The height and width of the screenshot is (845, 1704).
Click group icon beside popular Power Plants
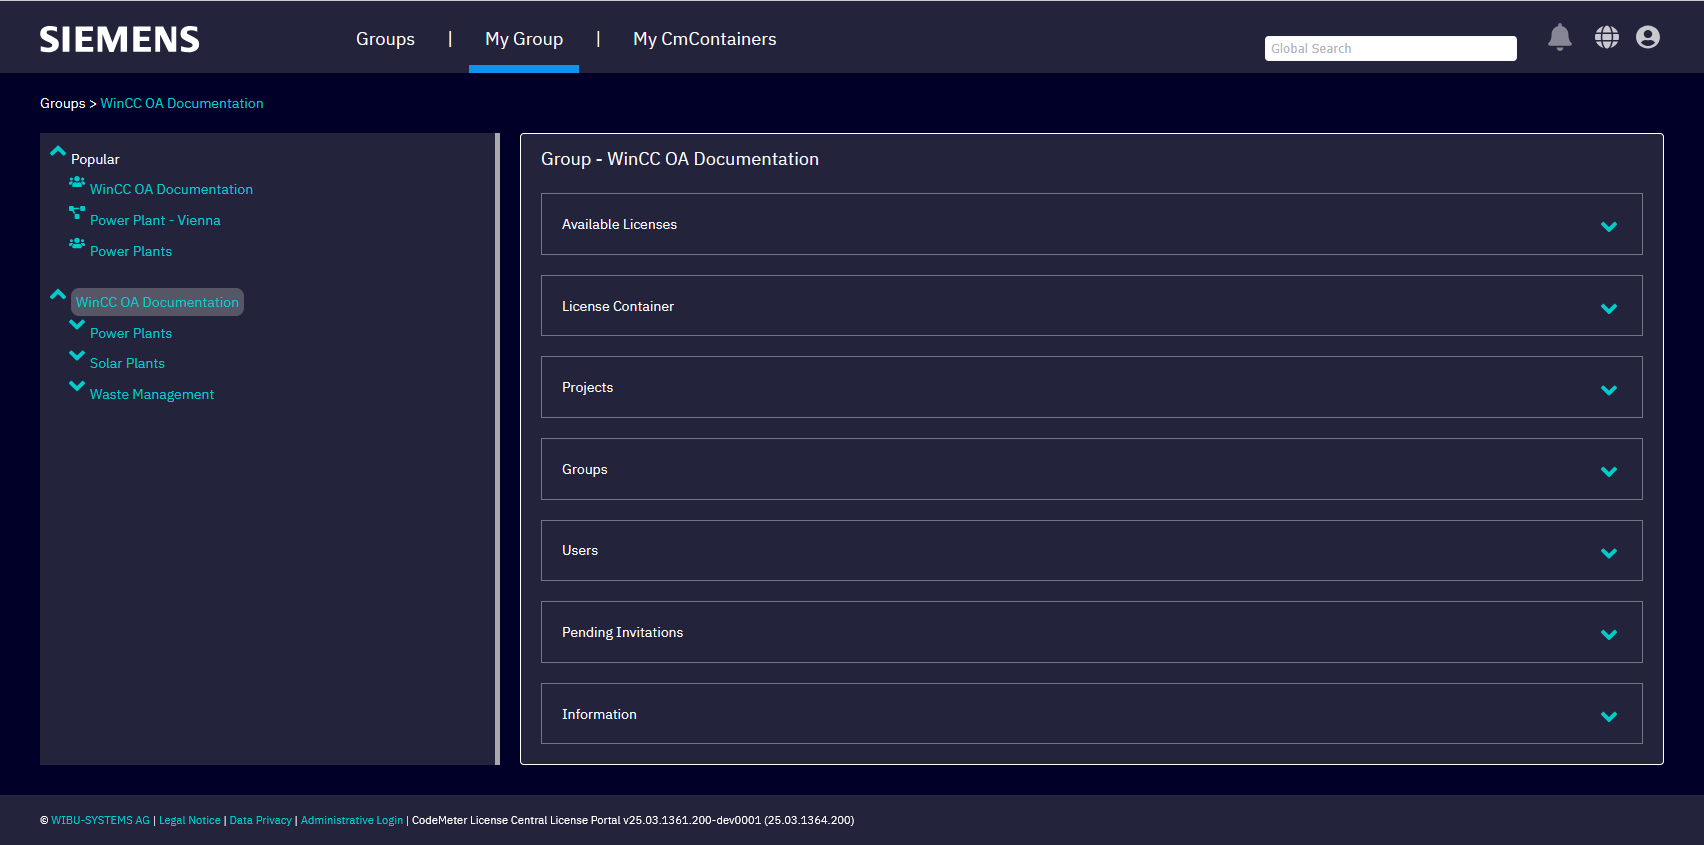77,243
